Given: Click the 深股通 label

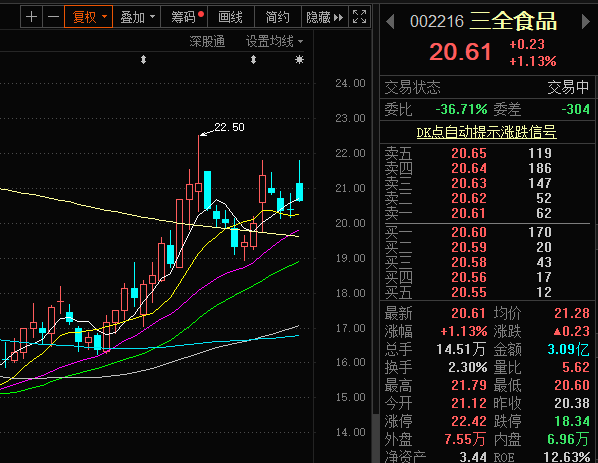Looking at the screenshot, I should (x=207, y=41).
